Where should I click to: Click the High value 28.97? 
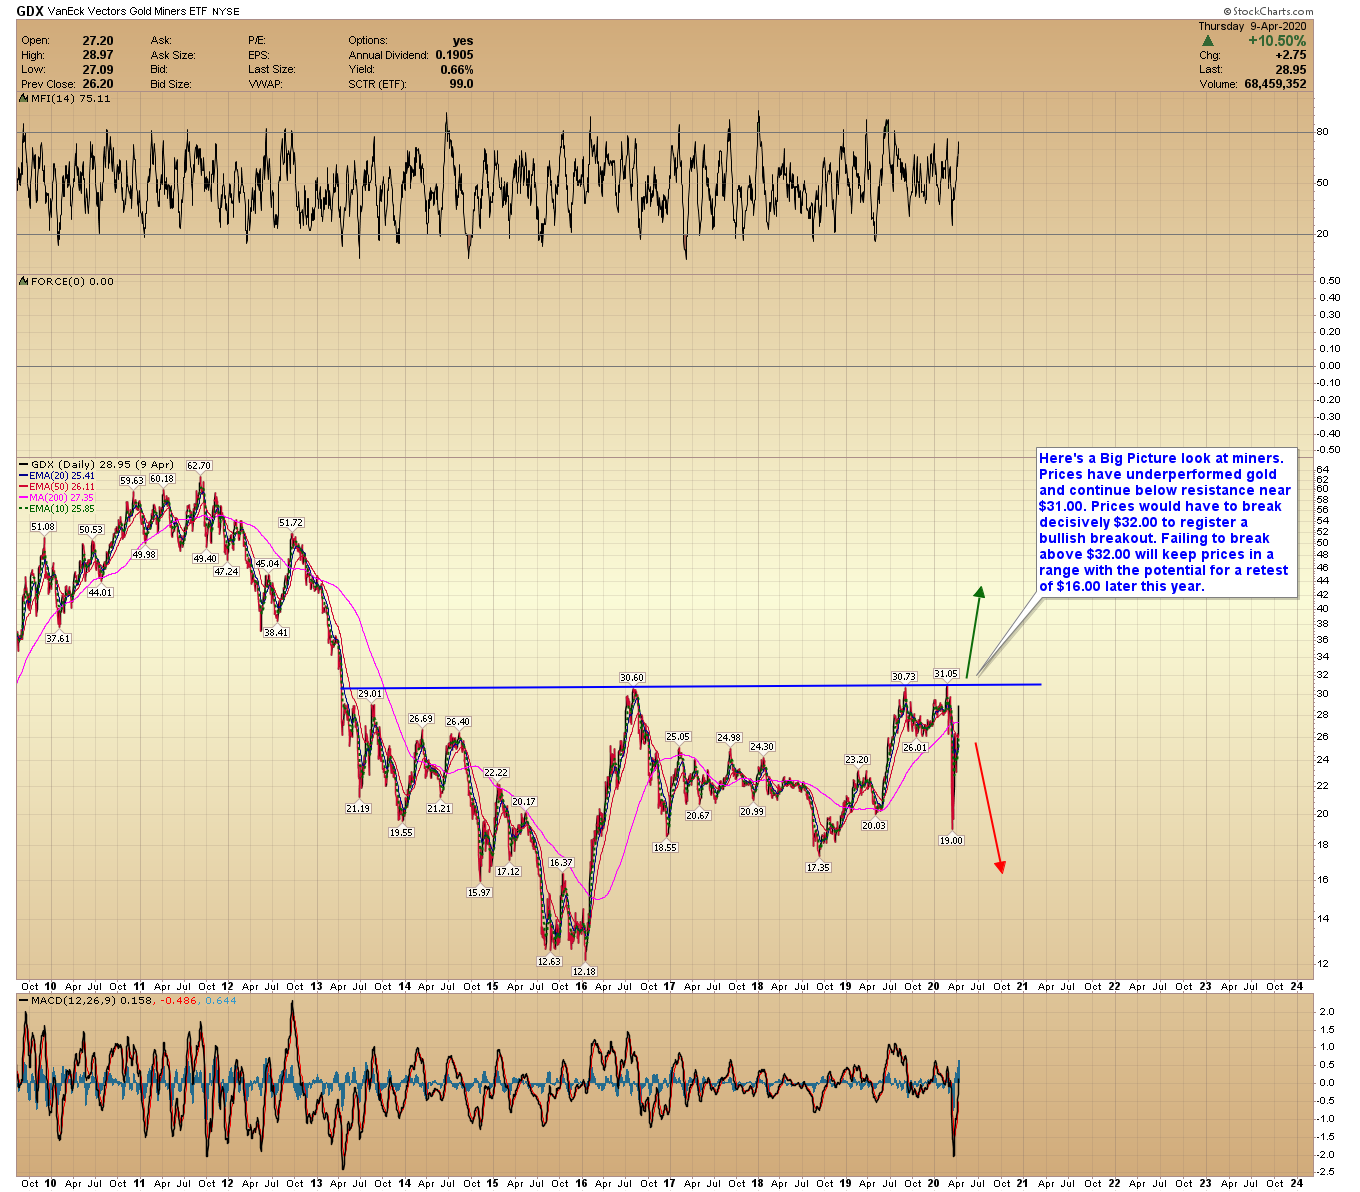click(x=97, y=55)
